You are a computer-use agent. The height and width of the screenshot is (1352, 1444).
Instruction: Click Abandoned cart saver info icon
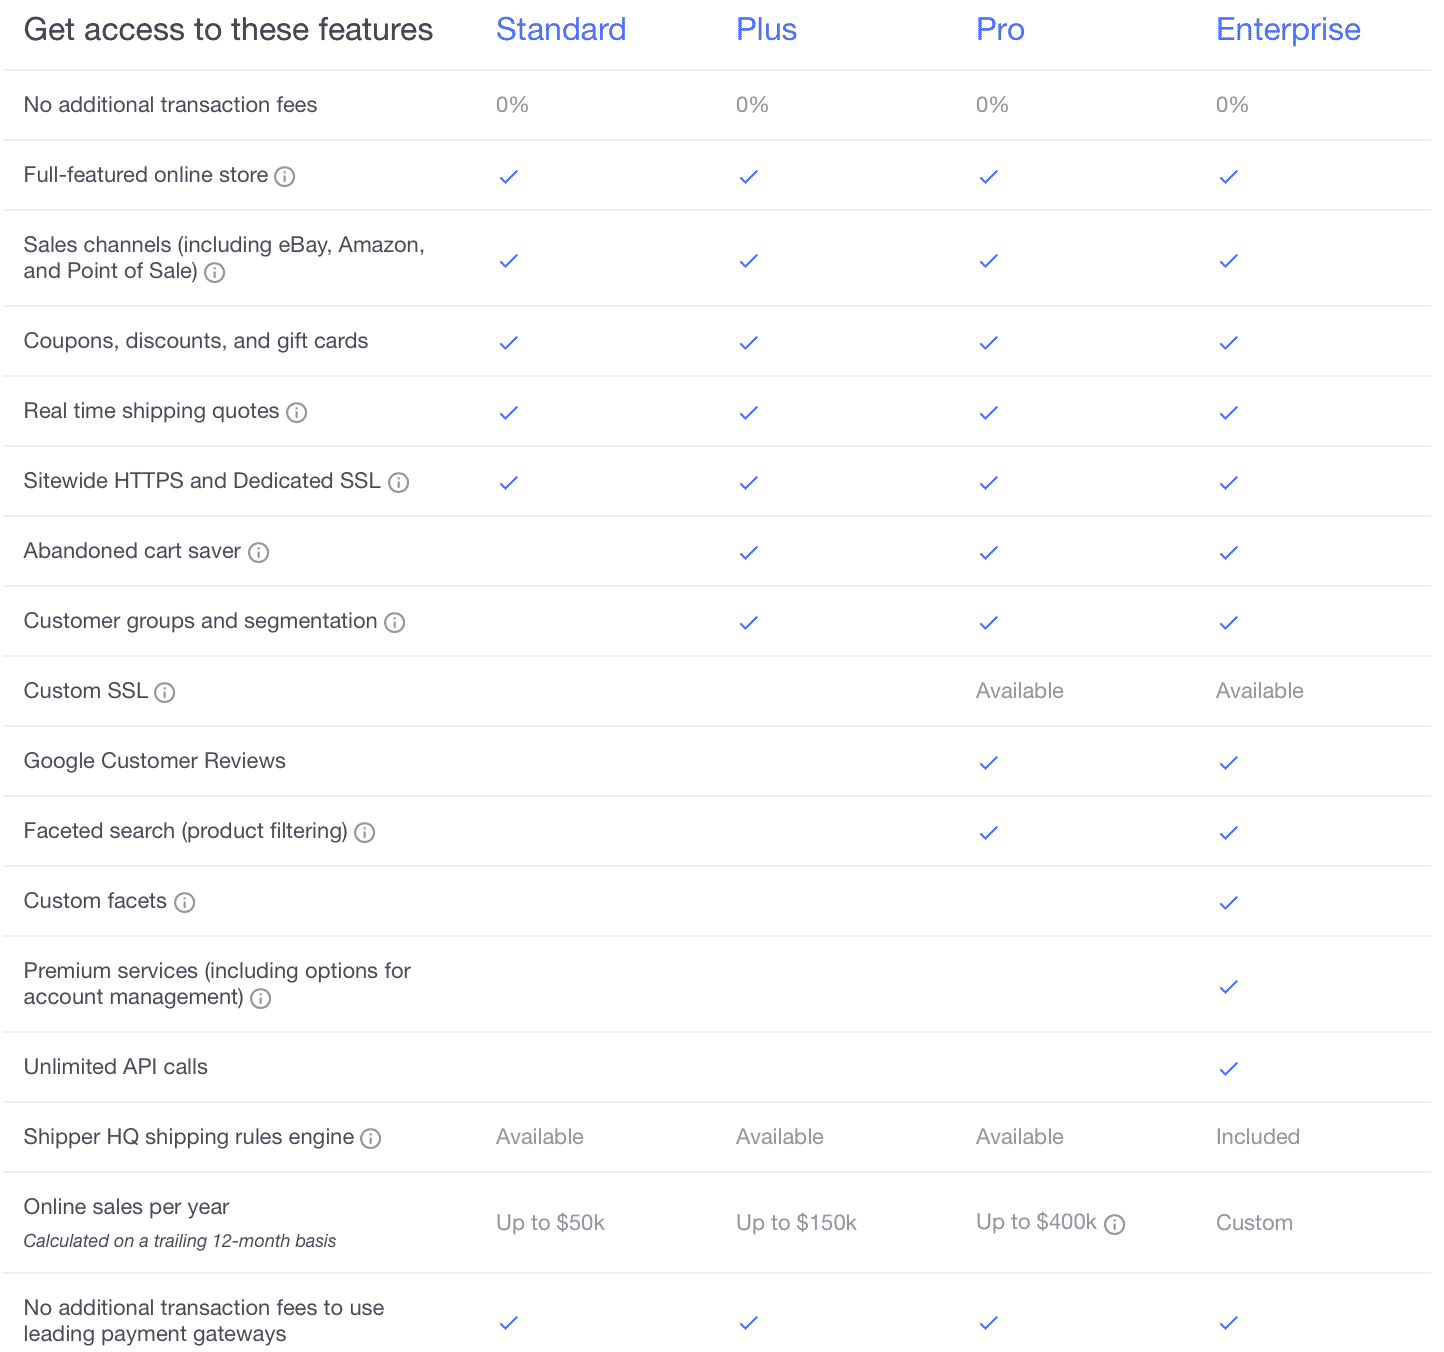pos(259,553)
